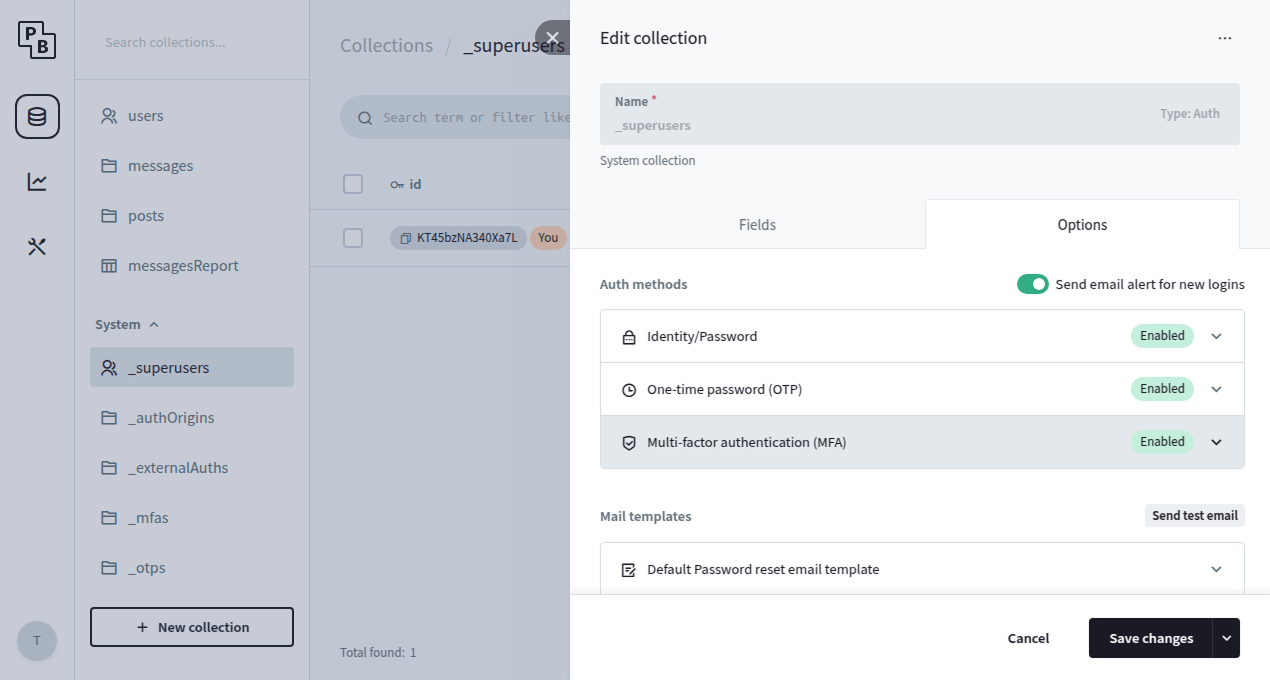Click the shield icon for Multi-factor authentication
The width and height of the screenshot is (1270, 680).
pyautogui.click(x=627, y=442)
